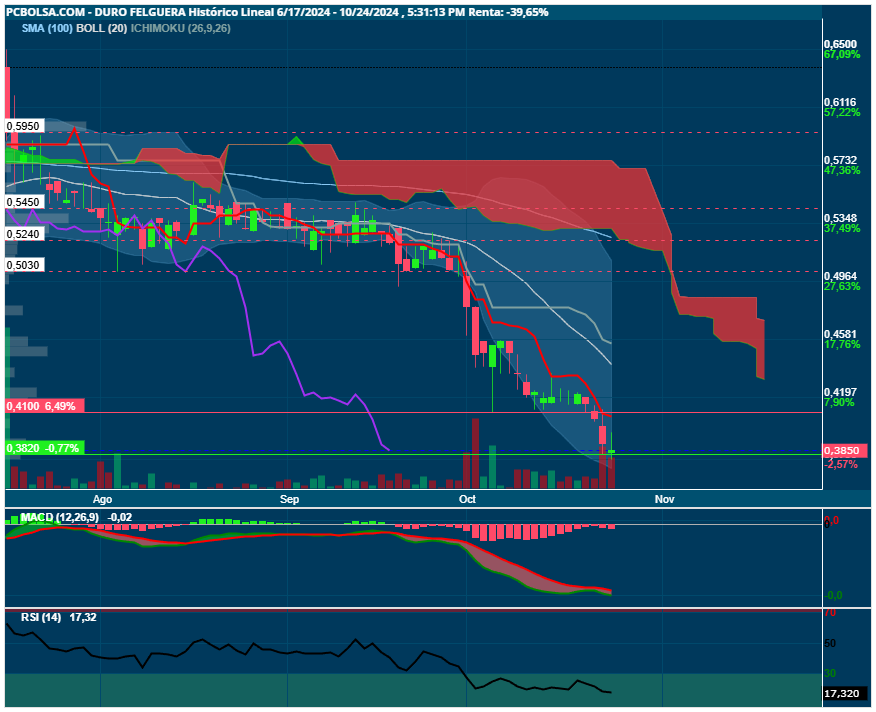Click the 0,4964 axis price
Viewport: 876px width, 712px height.
pos(840,276)
